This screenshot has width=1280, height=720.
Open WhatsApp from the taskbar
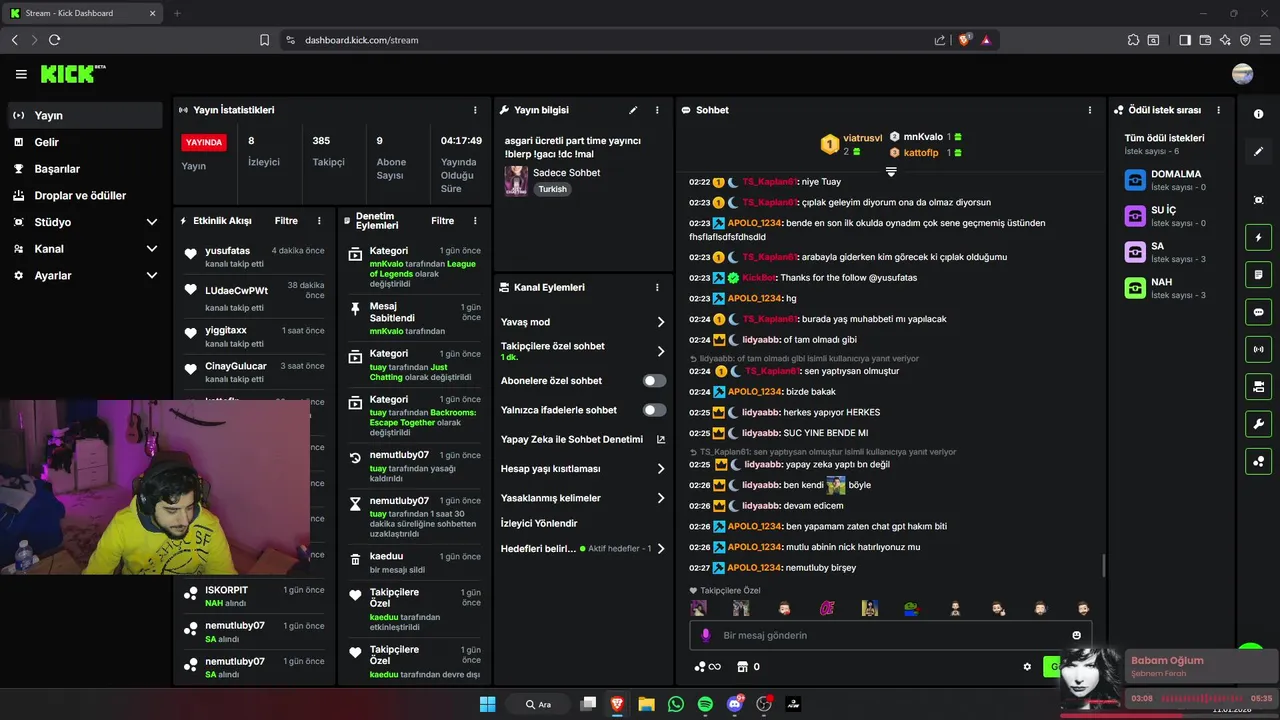click(x=676, y=704)
